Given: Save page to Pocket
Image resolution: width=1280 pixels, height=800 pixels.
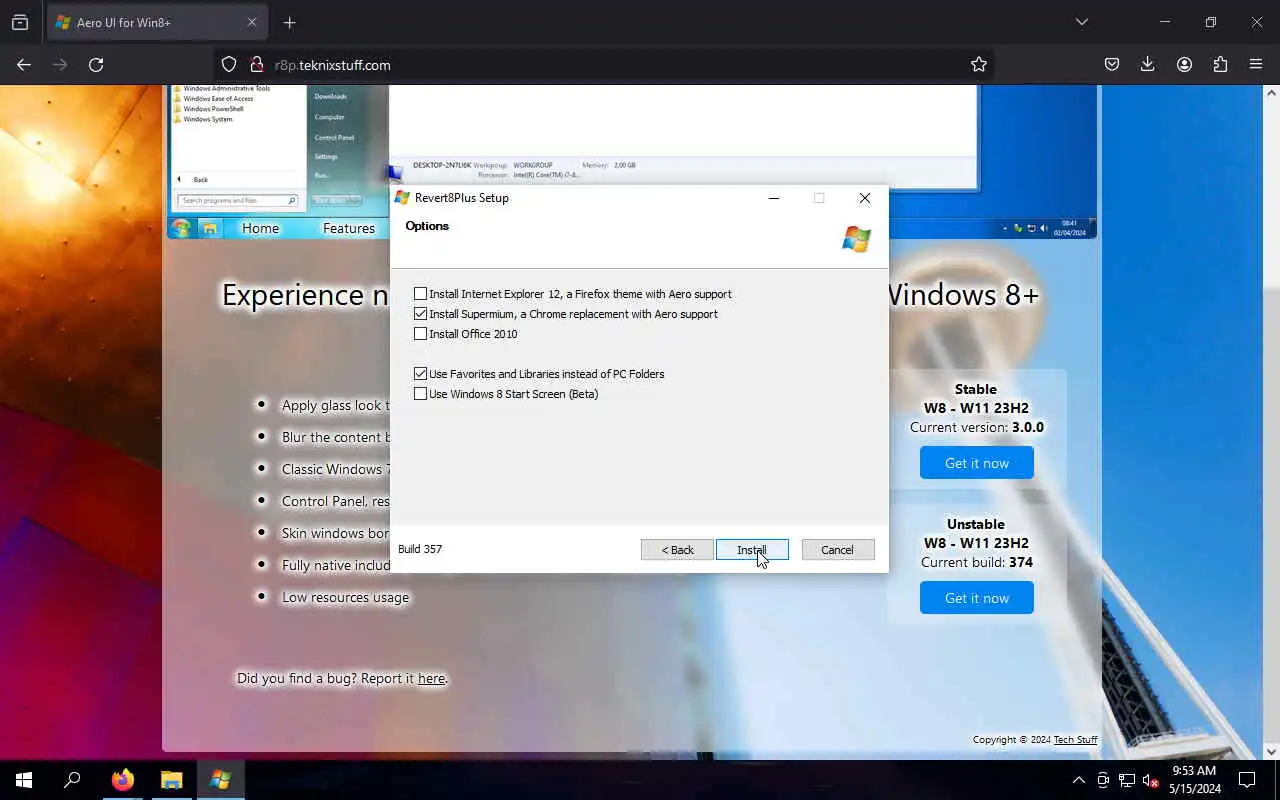Looking at the screenshot, I should 1112,64.
